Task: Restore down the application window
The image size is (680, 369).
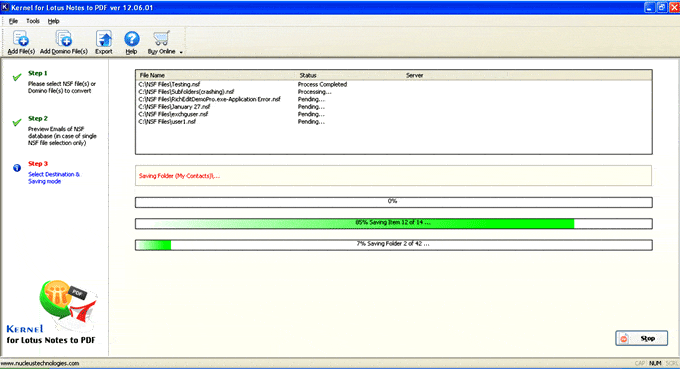Action: coord(662,7)
